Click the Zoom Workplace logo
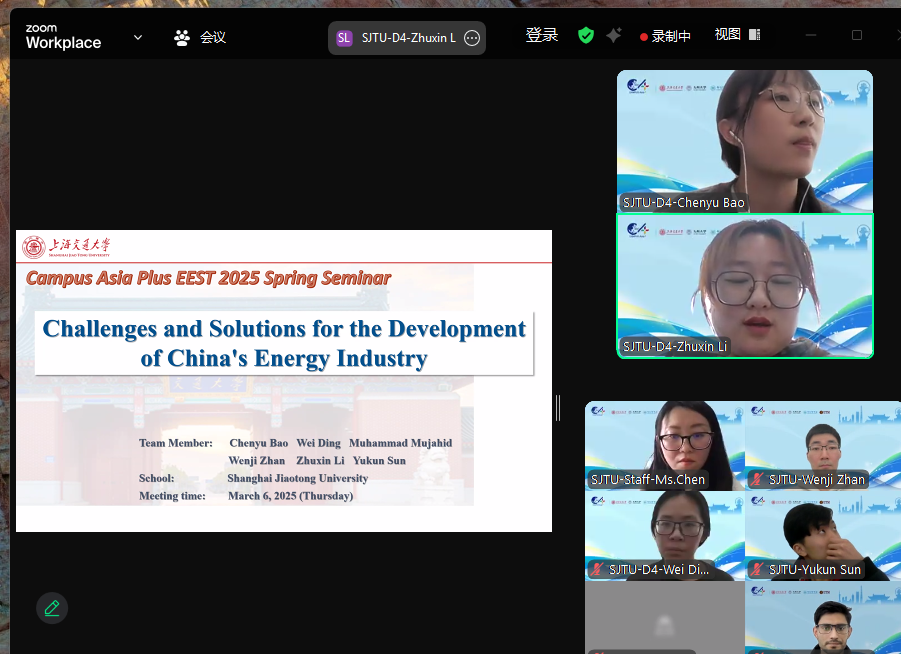 click(x=63, y=37)
